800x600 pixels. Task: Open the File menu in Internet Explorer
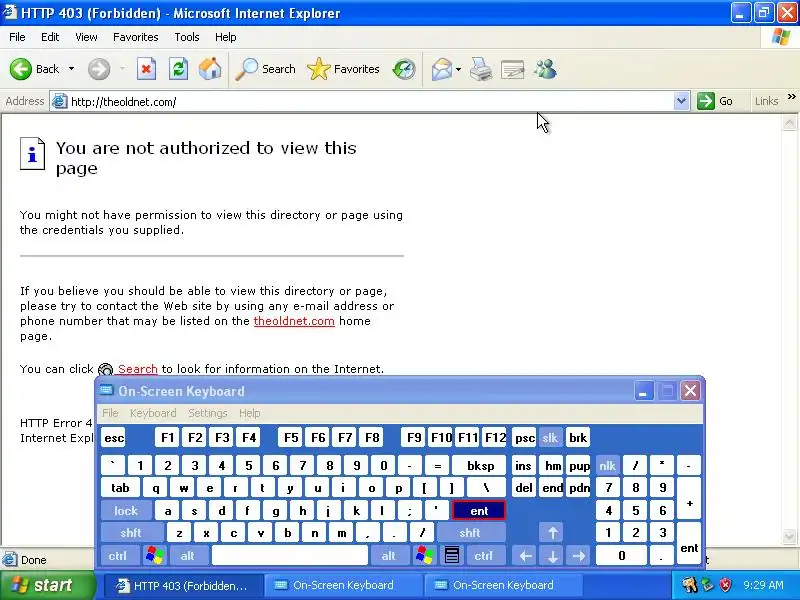click(x=17, y=37)
